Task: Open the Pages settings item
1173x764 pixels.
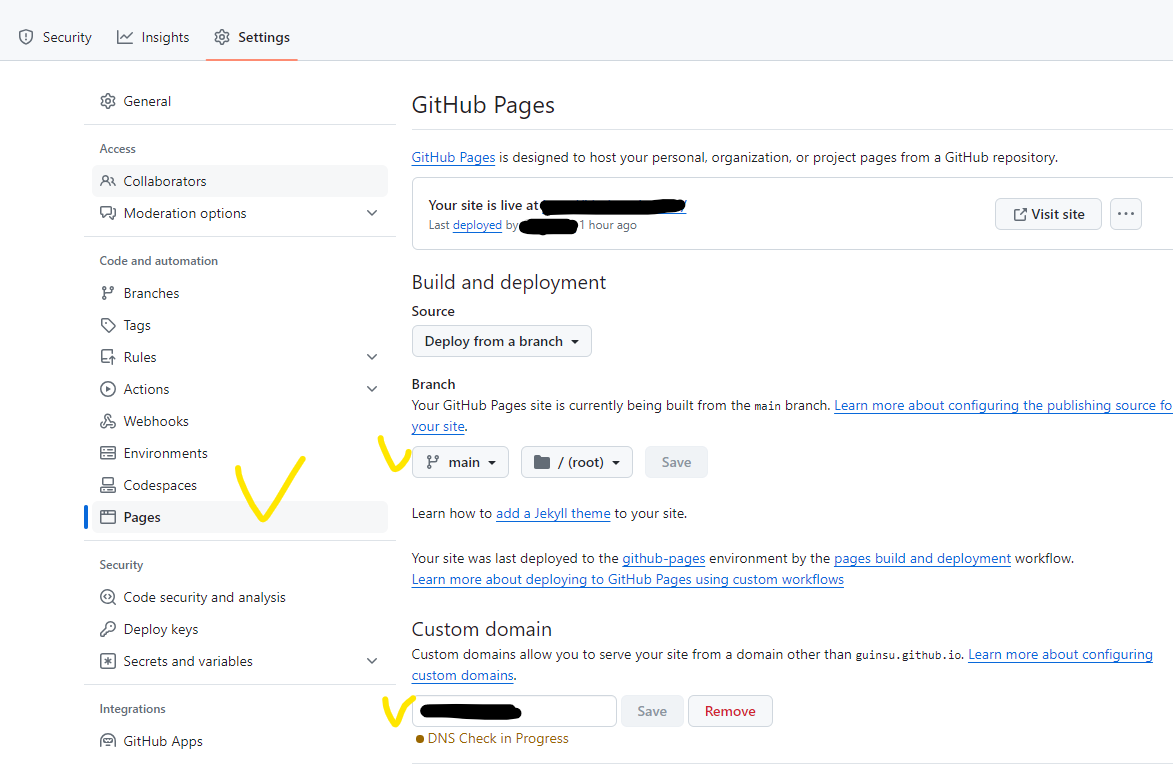Action: [x=239, y=517]
